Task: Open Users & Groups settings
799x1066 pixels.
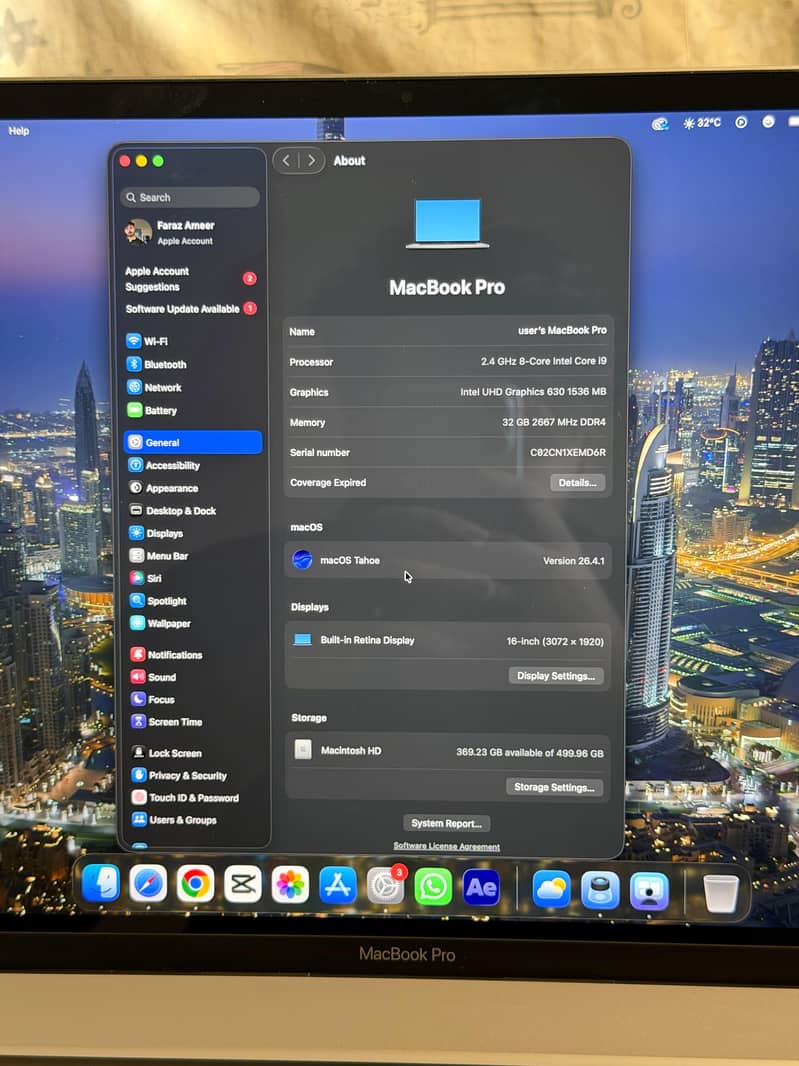Action: coord(175,820)
